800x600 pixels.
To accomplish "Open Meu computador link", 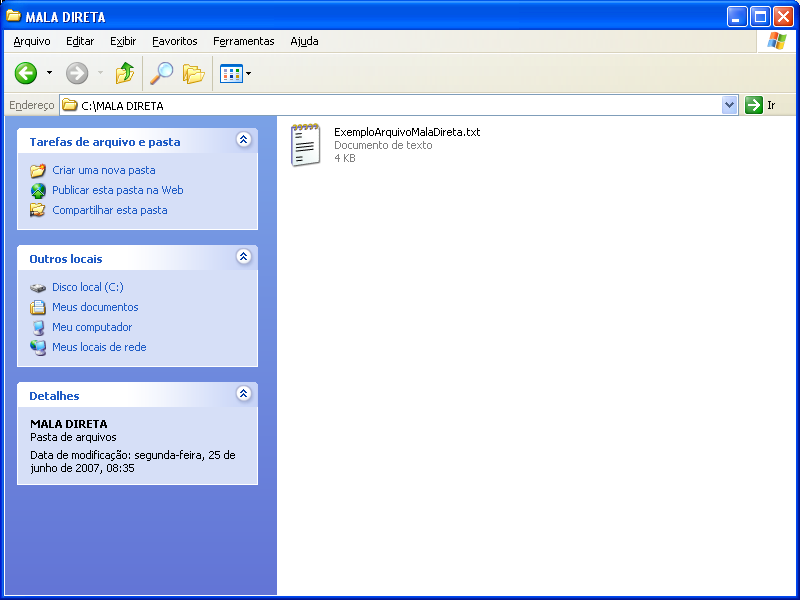I will click(92, 327).
